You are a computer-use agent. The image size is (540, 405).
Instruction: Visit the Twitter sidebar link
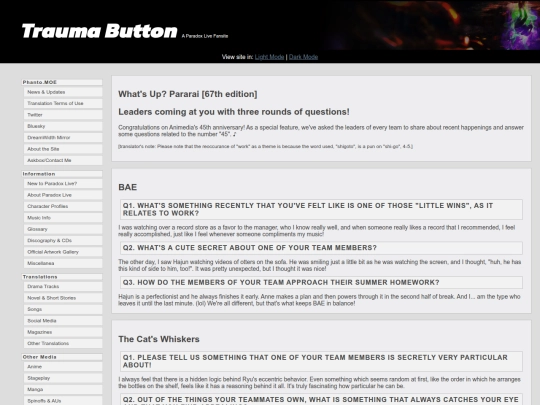(x=63, y=115)
